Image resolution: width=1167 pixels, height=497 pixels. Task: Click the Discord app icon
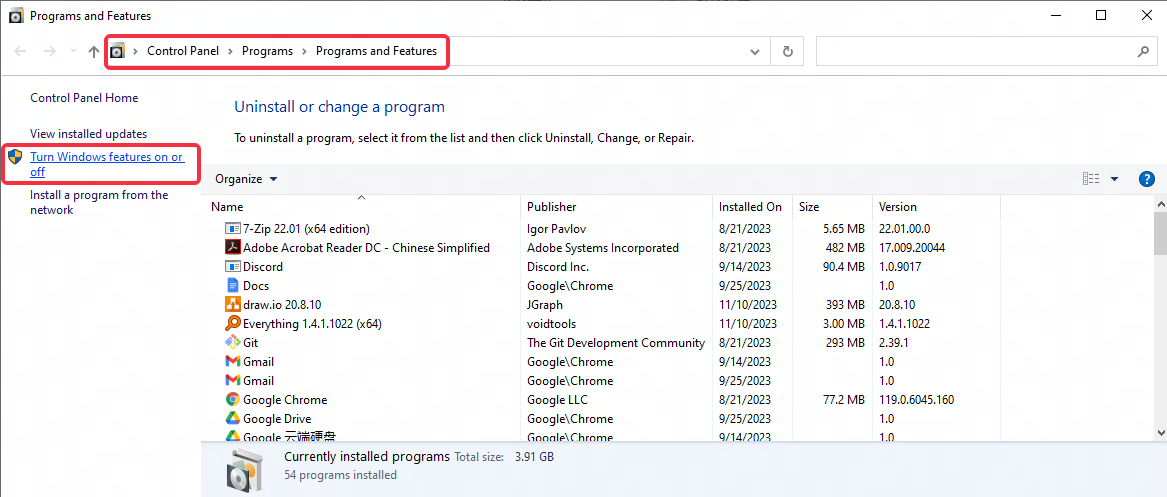point(233,267)
